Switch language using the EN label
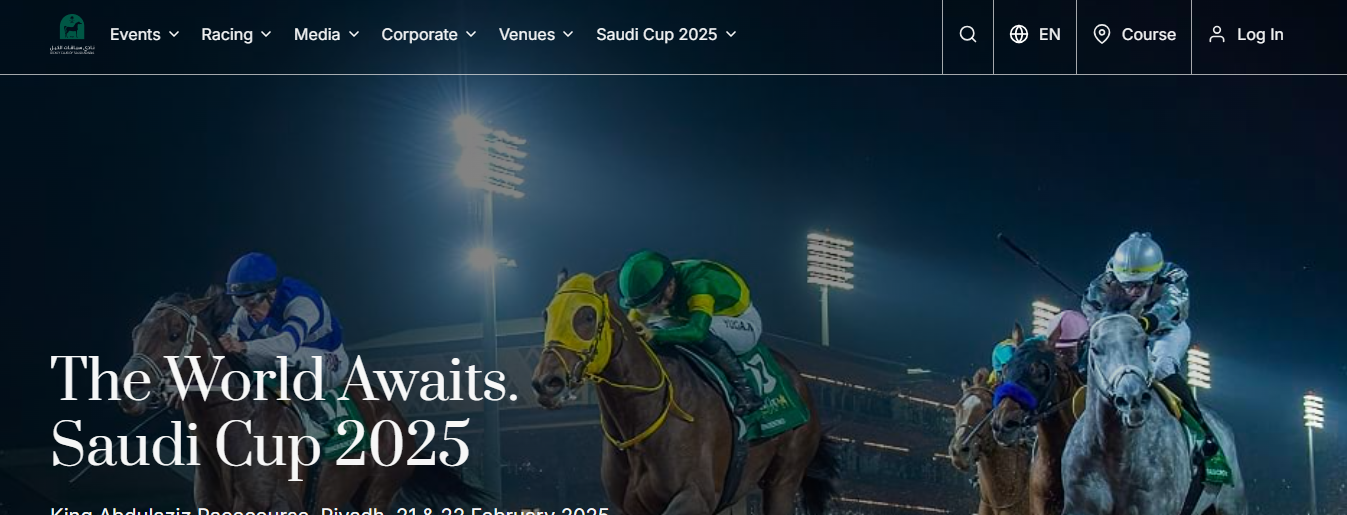1347x515 pixels. 1049,35
